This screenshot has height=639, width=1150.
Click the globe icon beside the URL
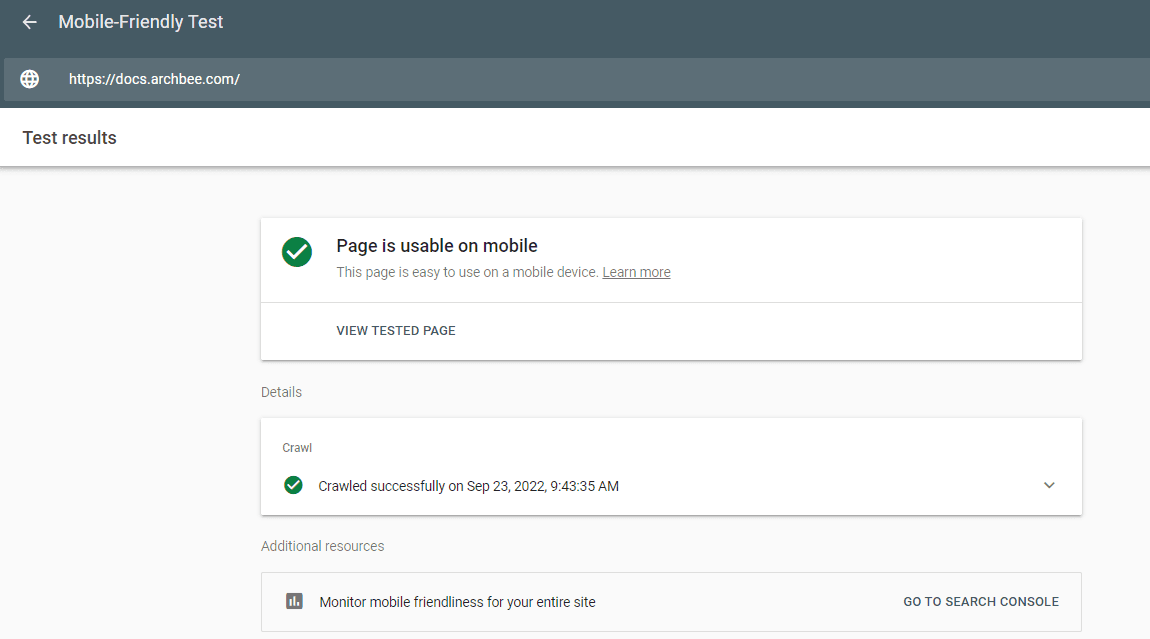[30, 79]
